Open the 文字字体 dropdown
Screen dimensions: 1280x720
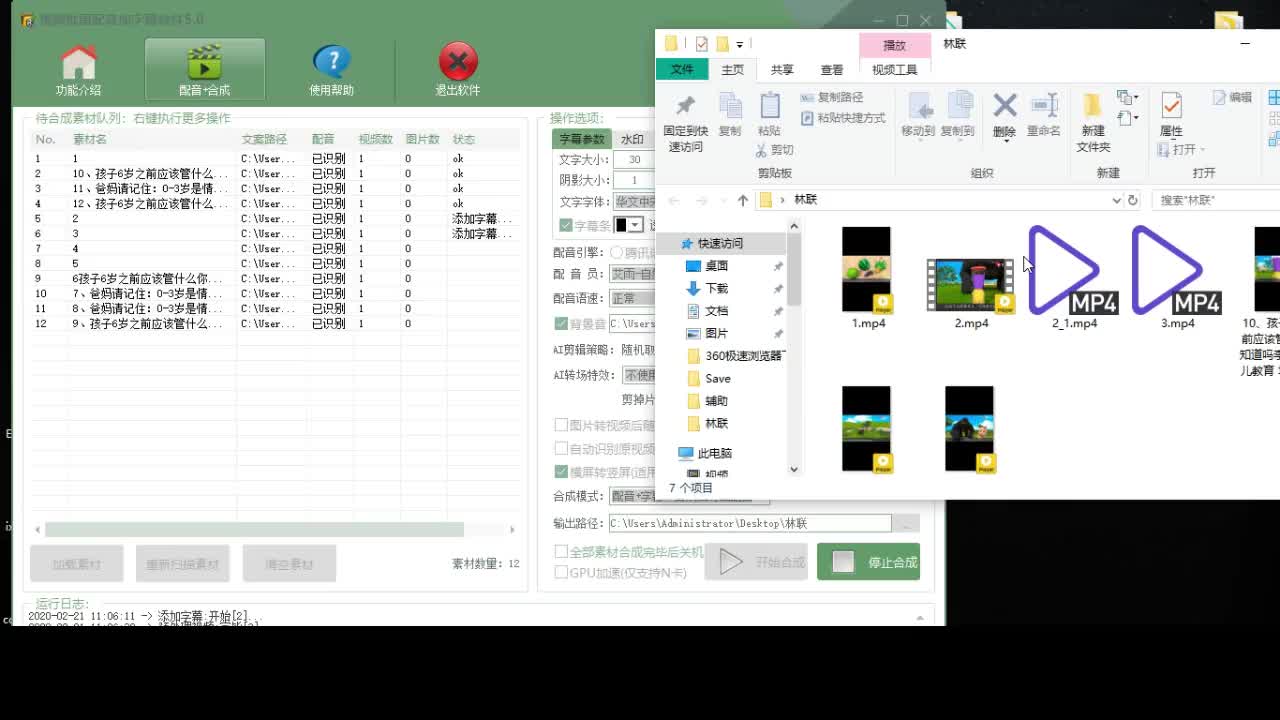[633, 202]
